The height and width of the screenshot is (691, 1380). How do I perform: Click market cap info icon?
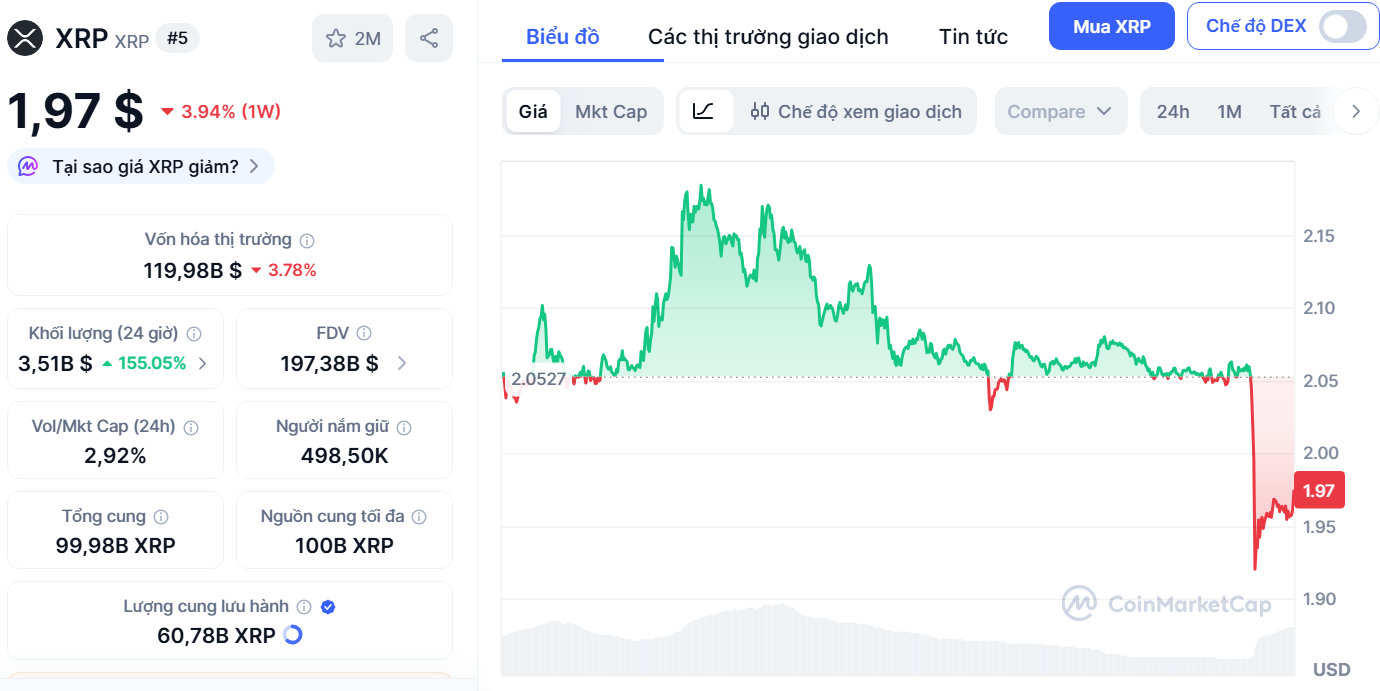(308, 241)
